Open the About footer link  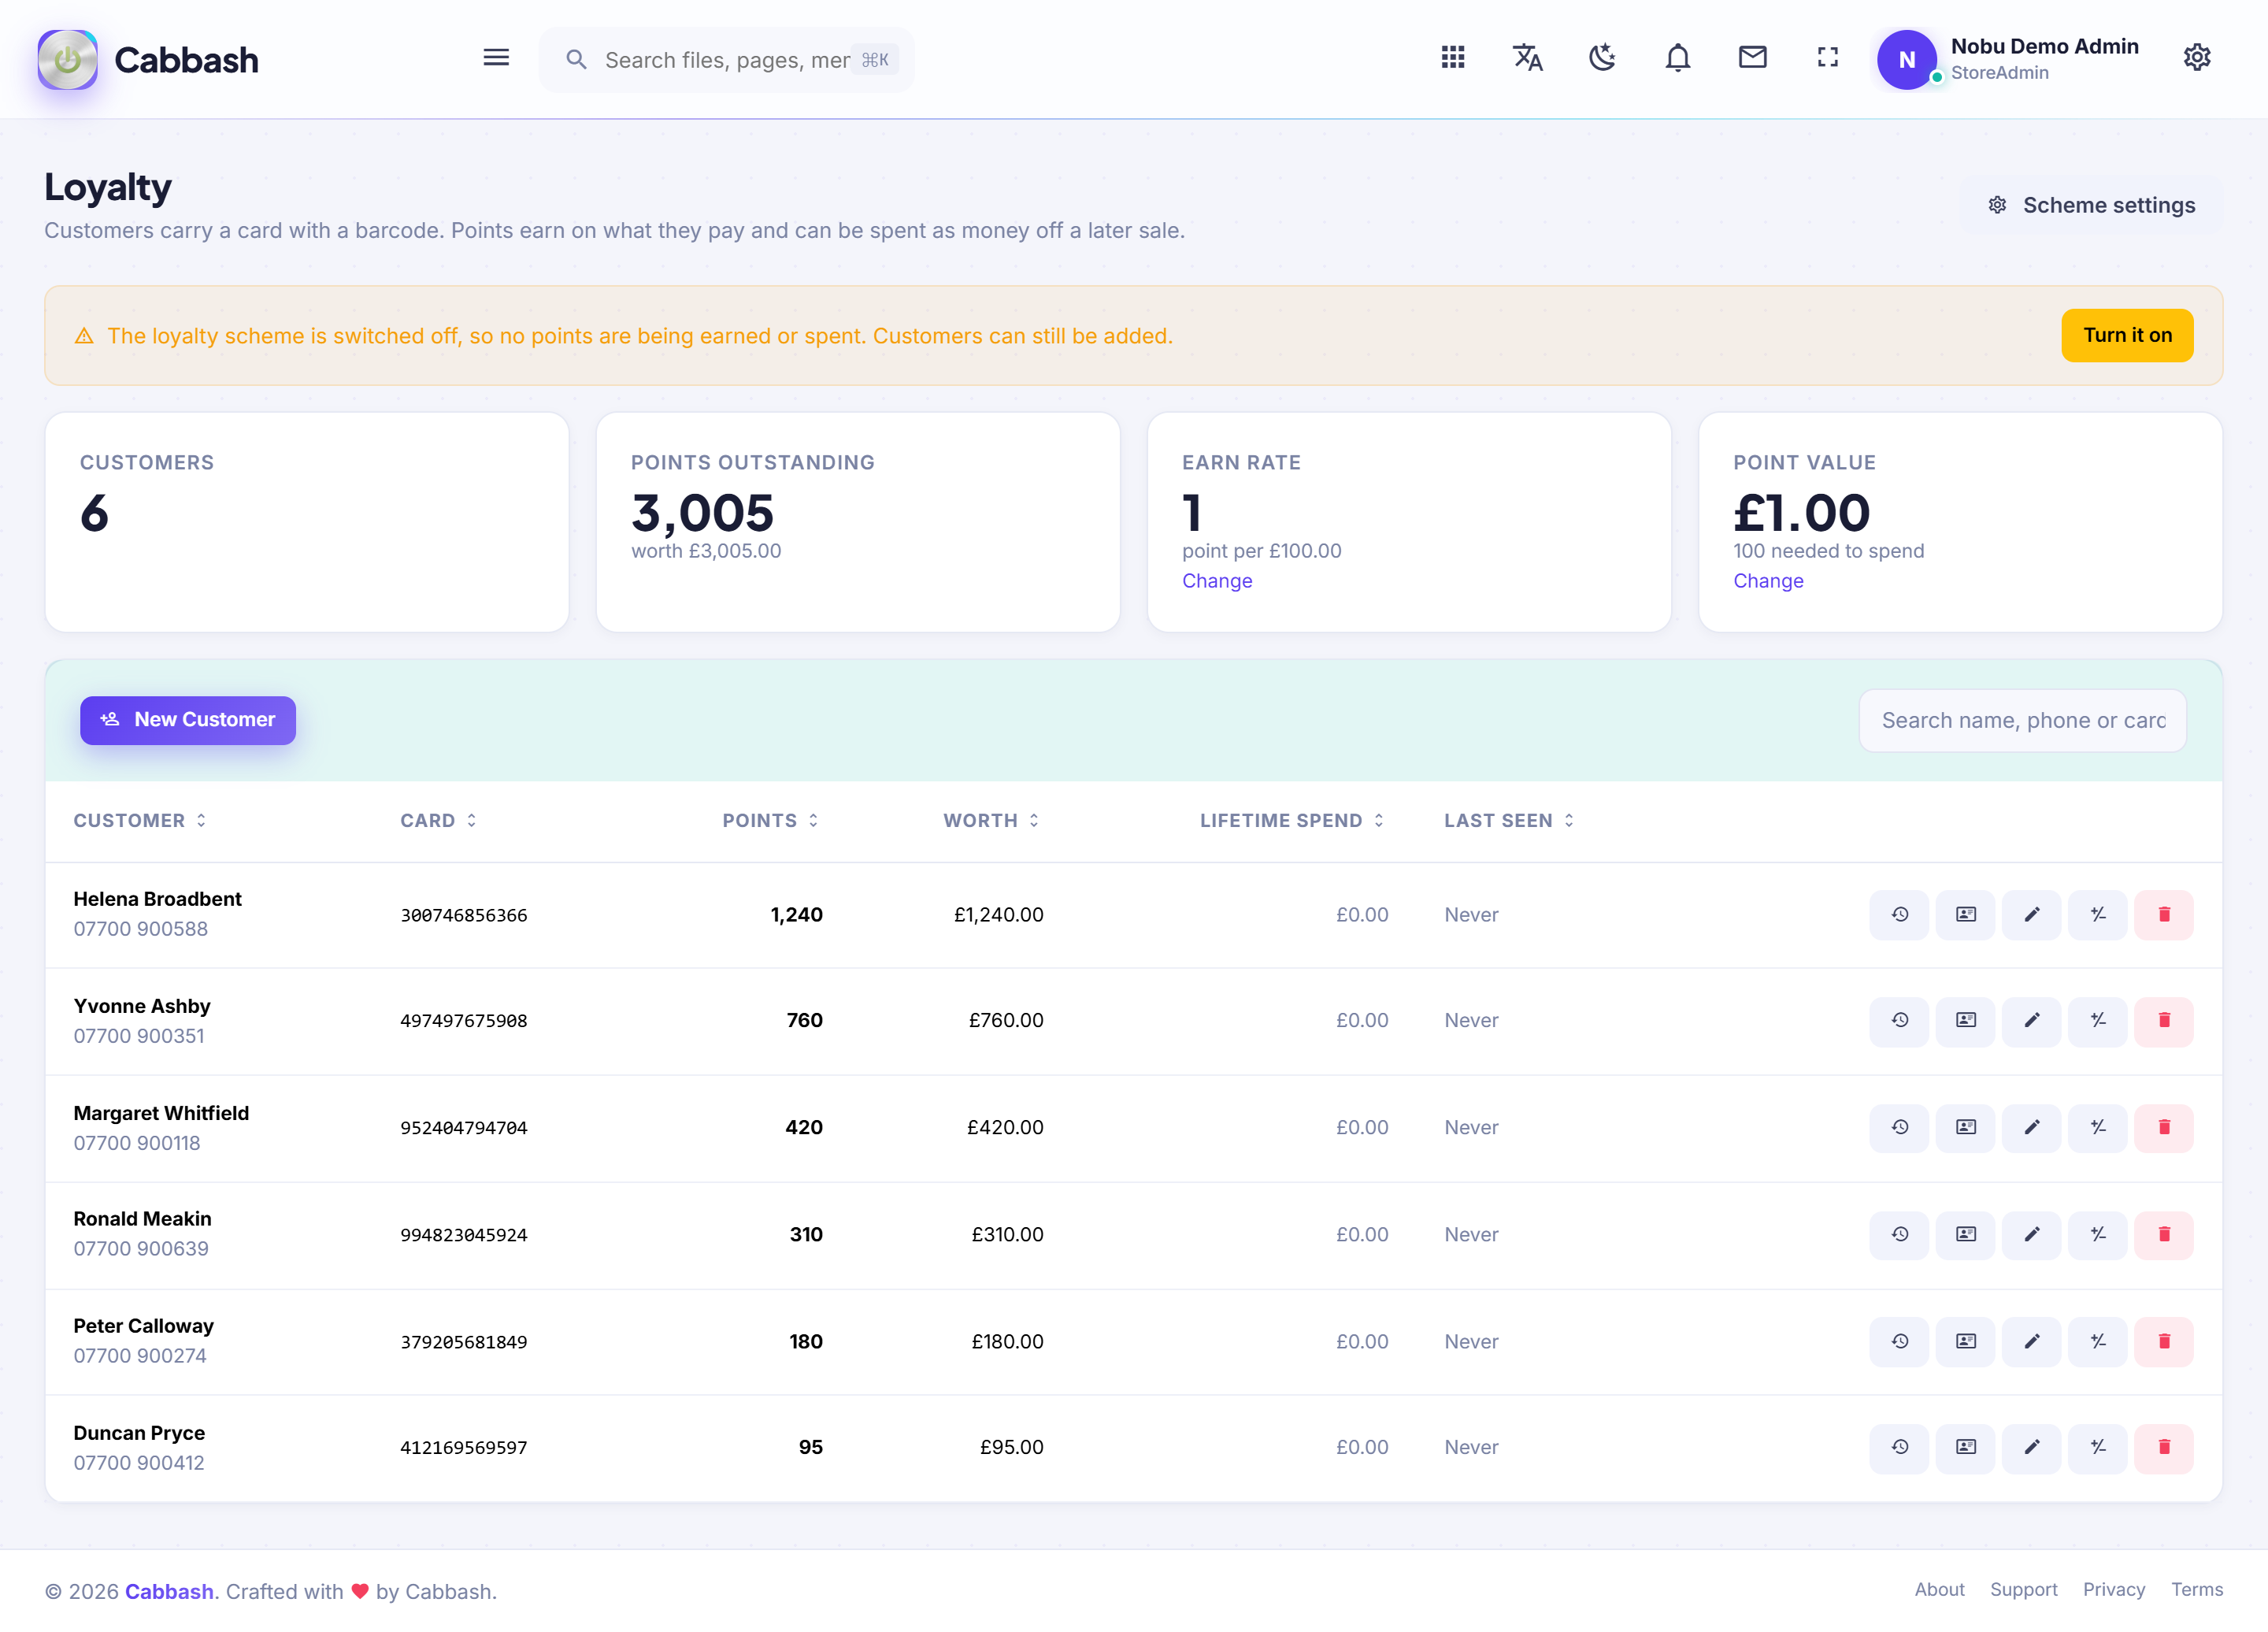(1939, 1590)
